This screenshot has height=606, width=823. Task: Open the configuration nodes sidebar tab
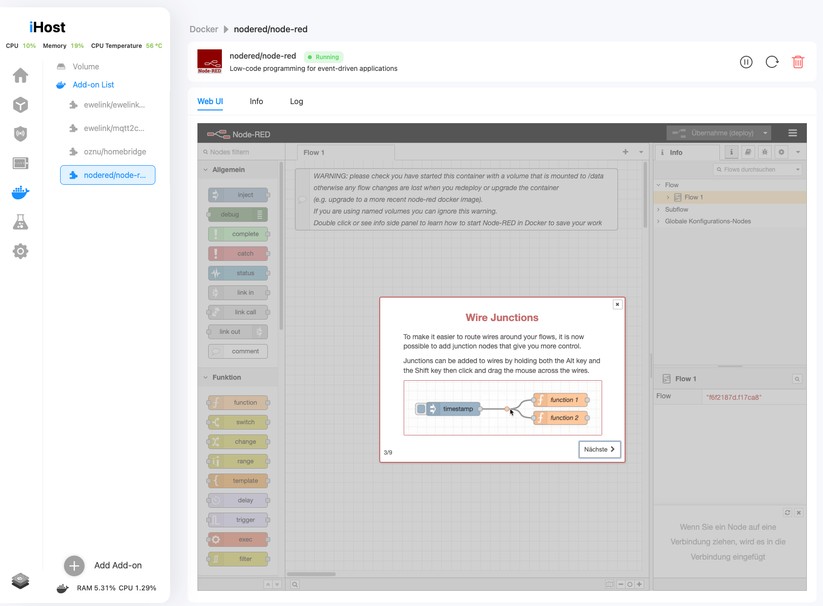coord(781,152)
